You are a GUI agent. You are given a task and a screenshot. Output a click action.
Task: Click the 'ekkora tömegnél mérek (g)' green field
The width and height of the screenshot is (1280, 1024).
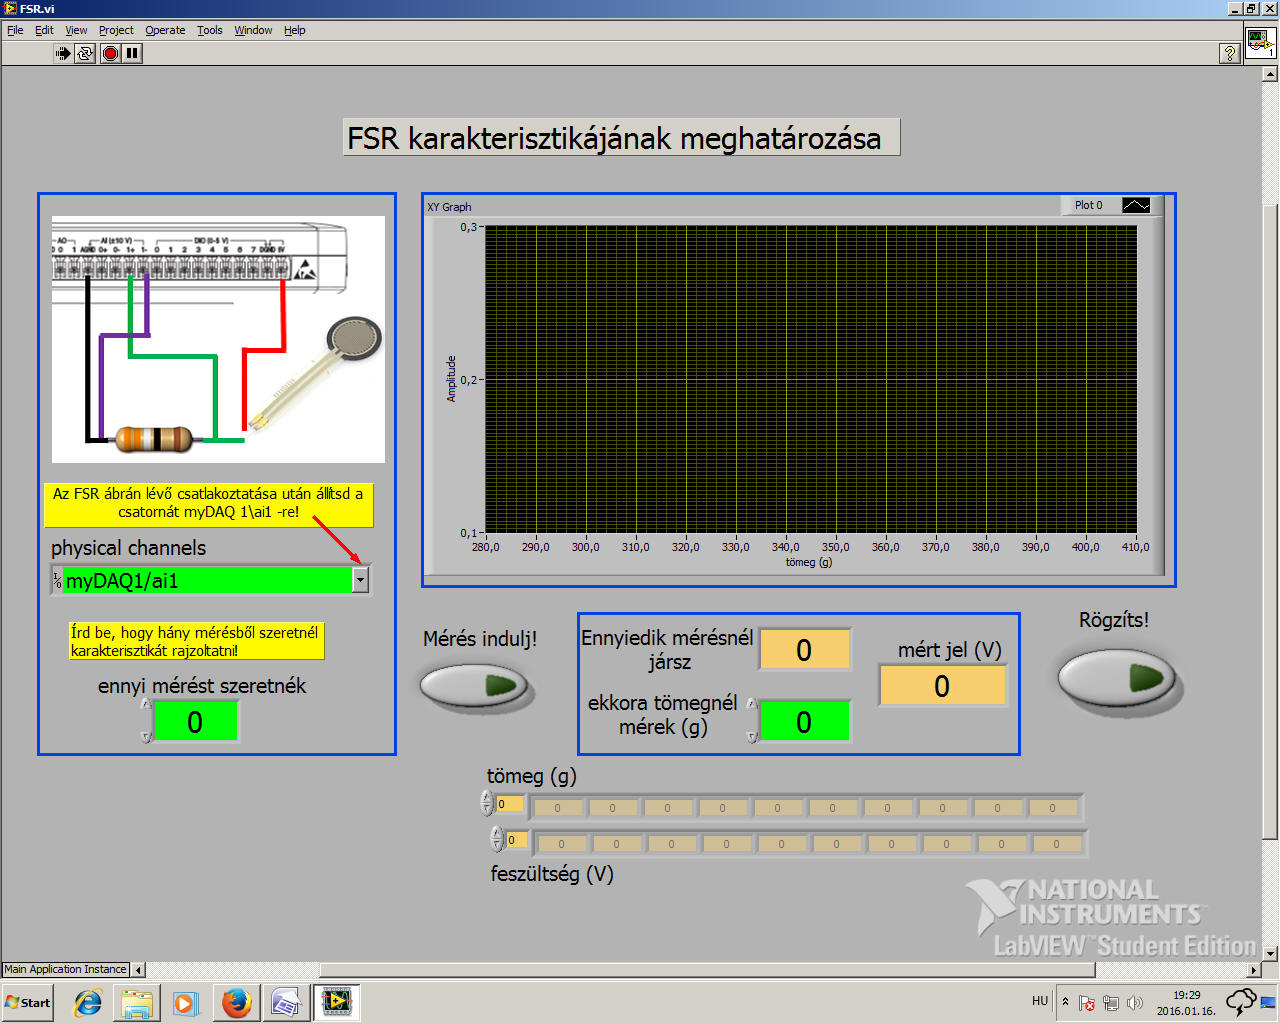[x=804, y=722]
